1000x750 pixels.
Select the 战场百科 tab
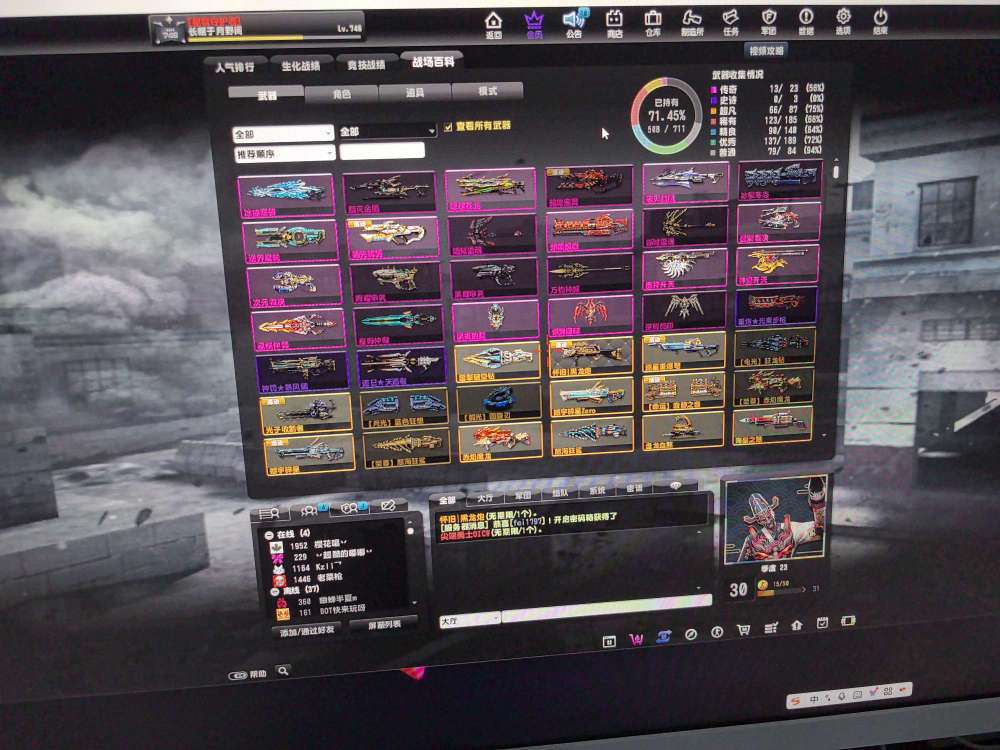[433, 62]
